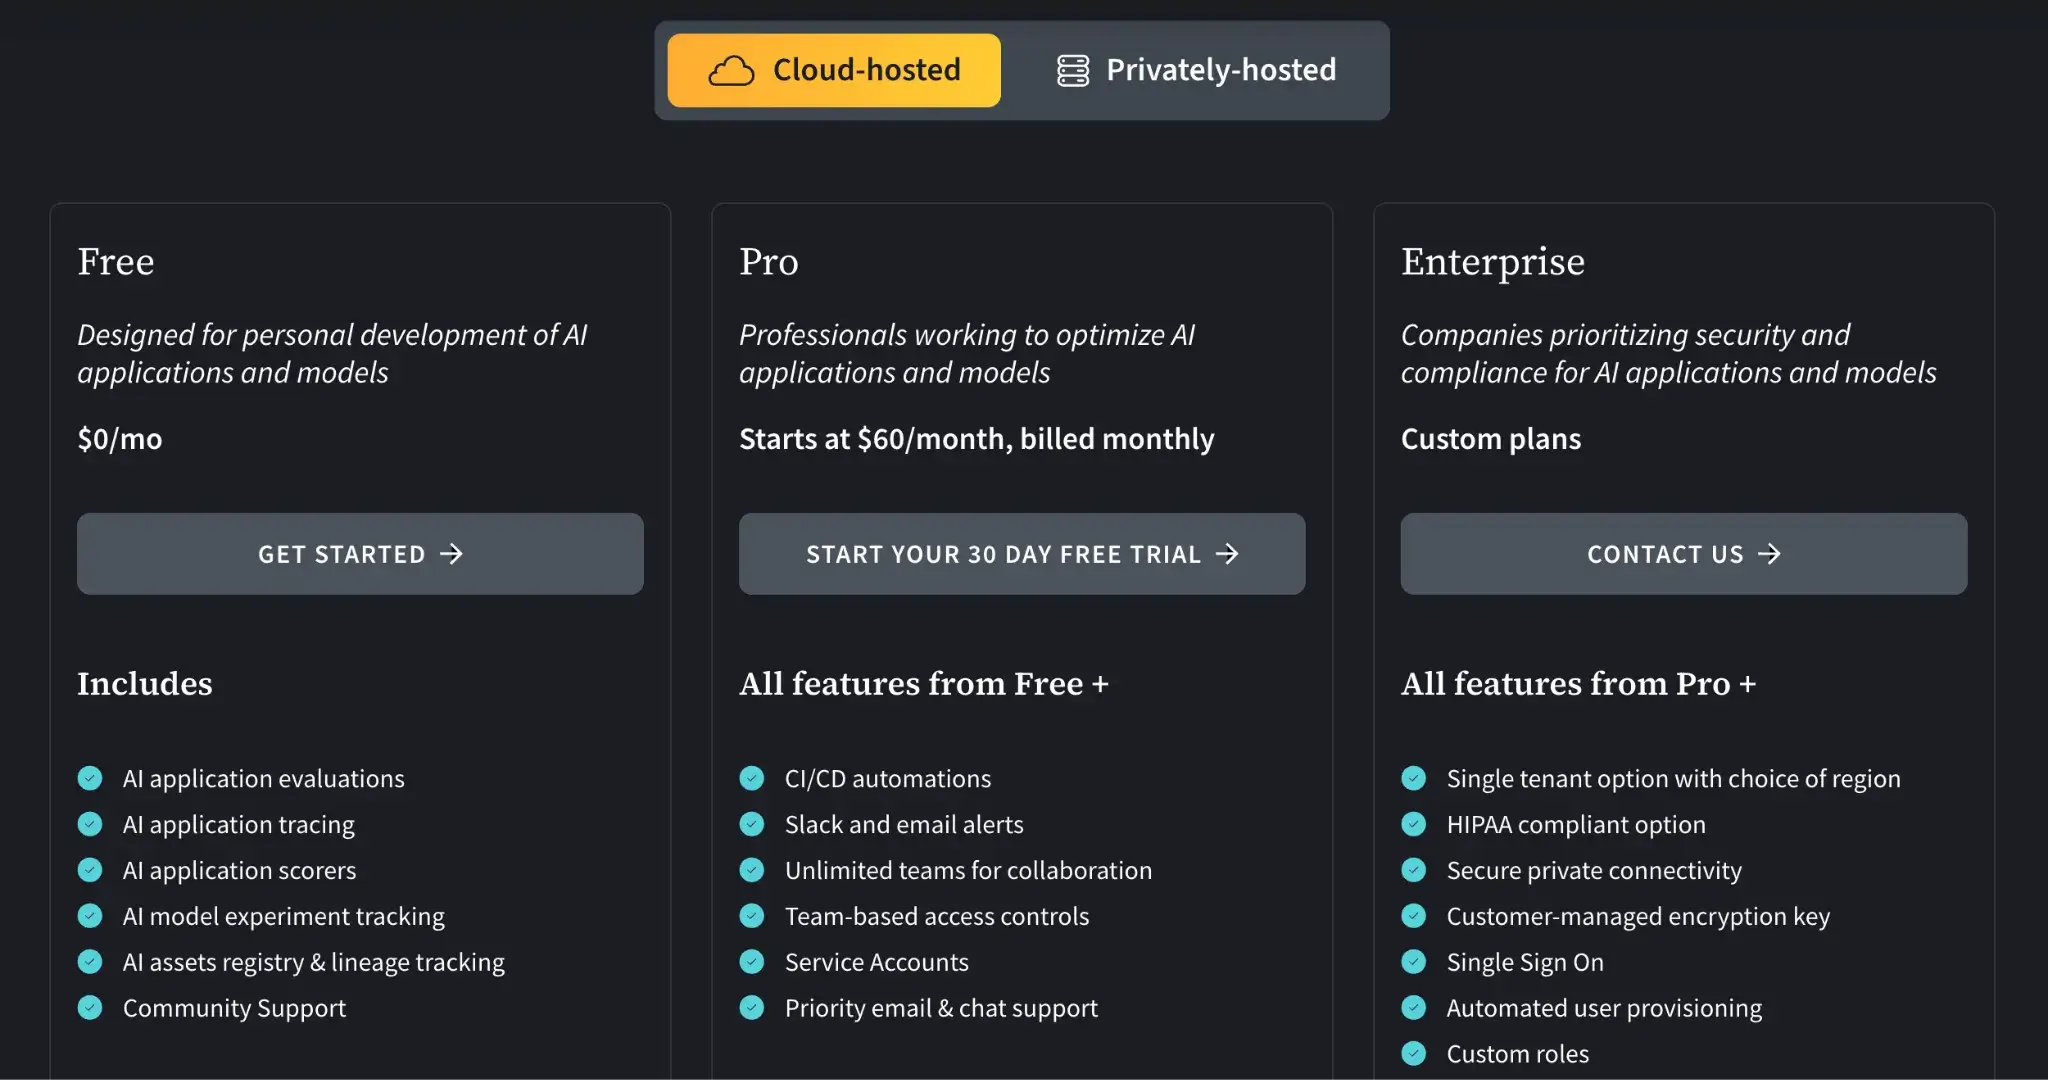Image resolution: width=2048 pixels, height=1080 pixels.
Task: Click the cloud icon in Cloud-hosted tab
Action: 731,71
